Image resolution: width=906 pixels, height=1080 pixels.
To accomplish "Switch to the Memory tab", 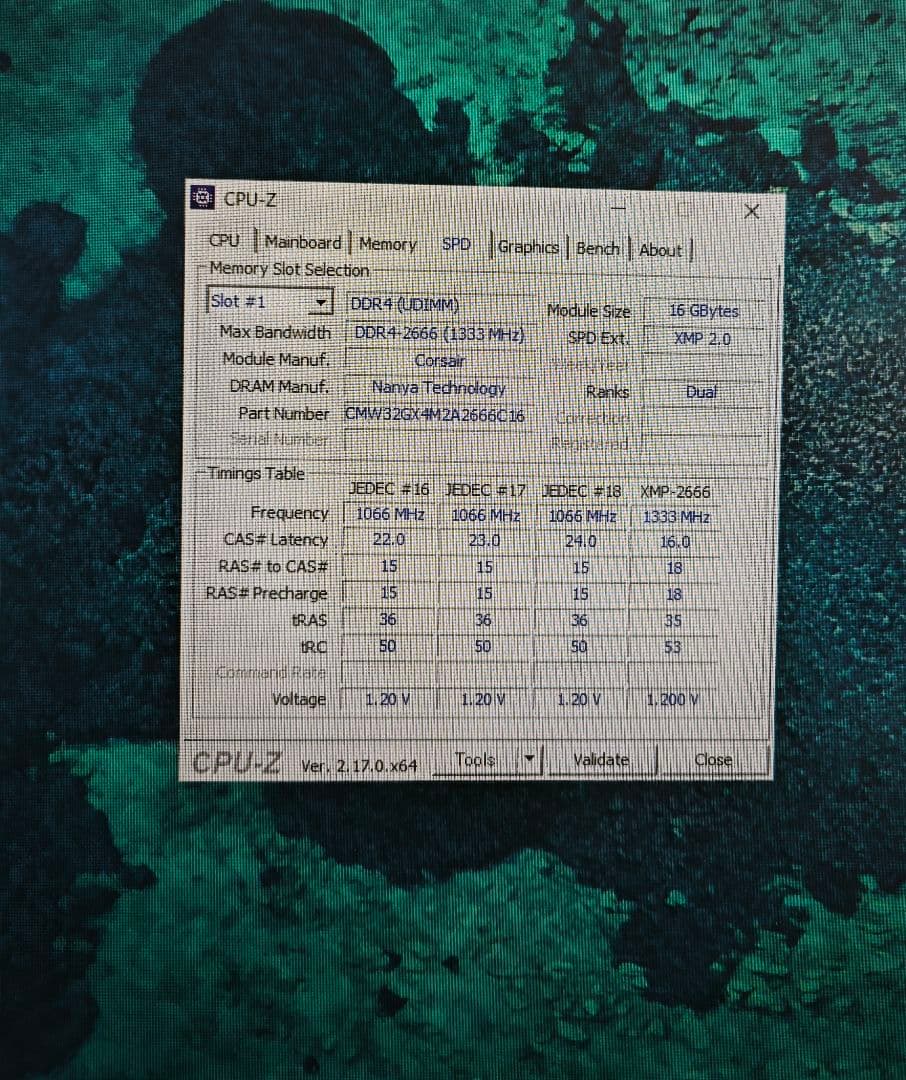I will click(x=388, y=244).
